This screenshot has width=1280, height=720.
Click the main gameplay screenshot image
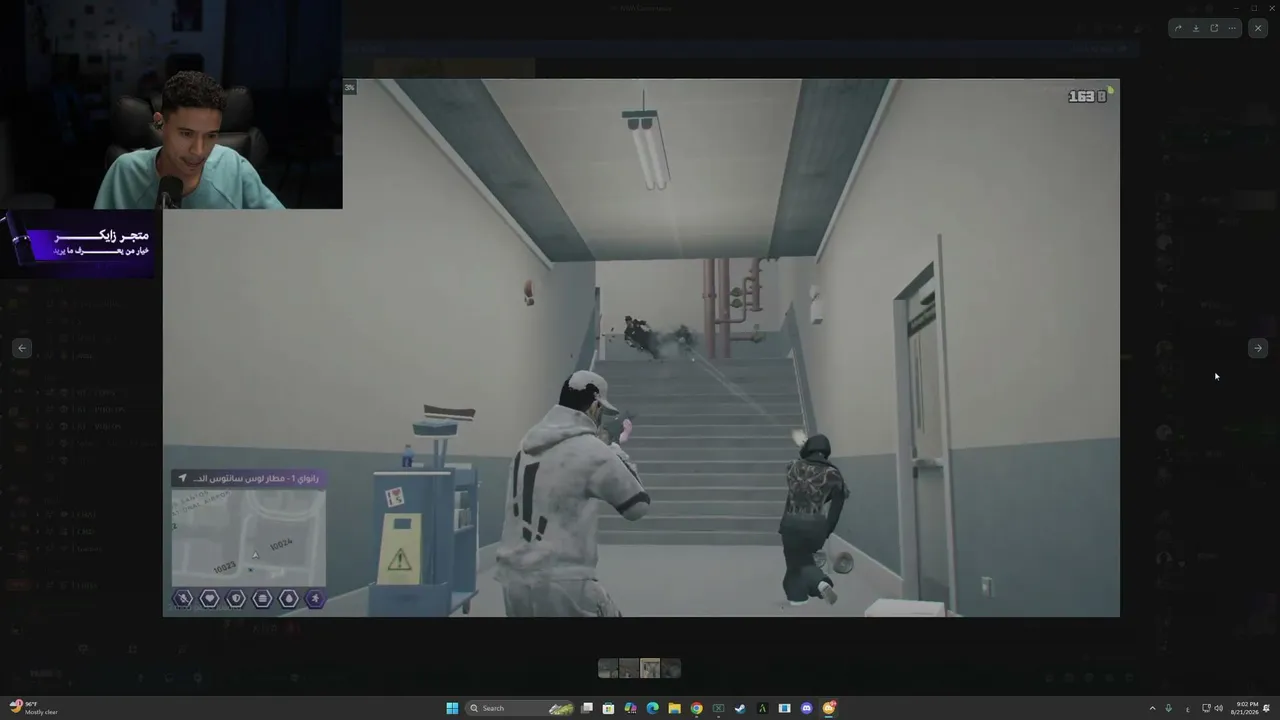(x=641, y=348)
